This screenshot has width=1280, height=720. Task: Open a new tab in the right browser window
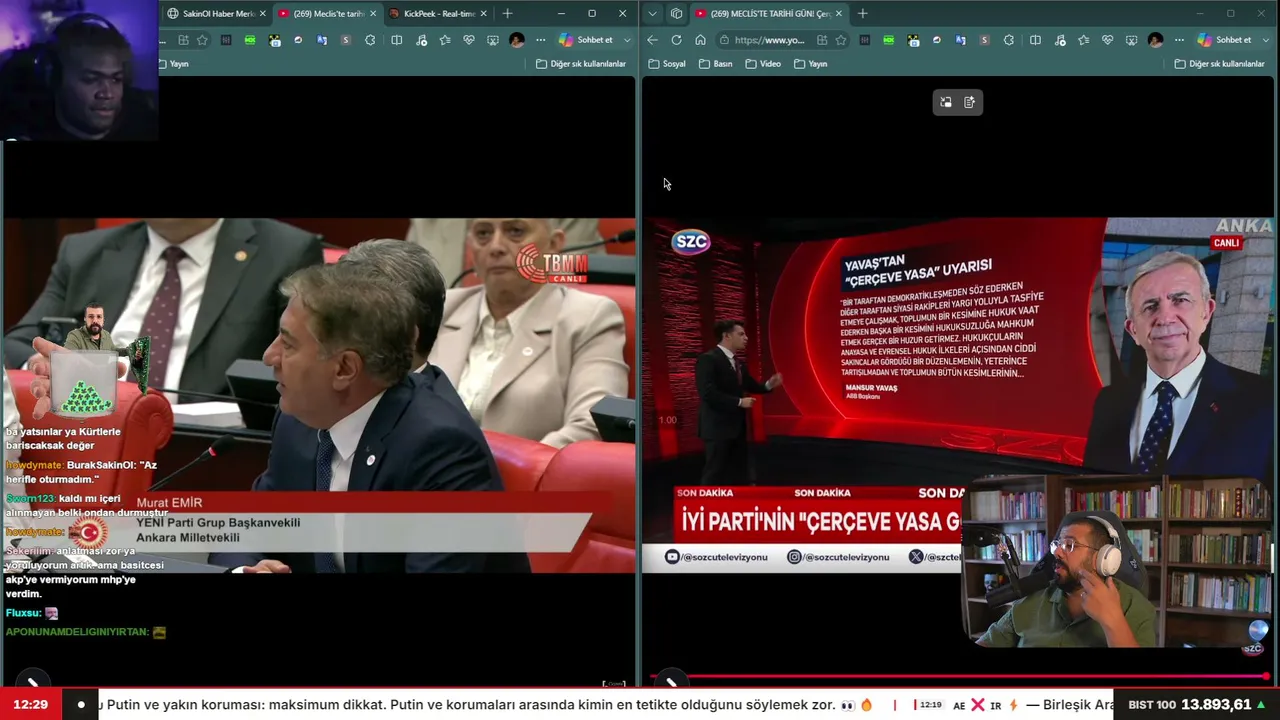[x=862, y=14]
